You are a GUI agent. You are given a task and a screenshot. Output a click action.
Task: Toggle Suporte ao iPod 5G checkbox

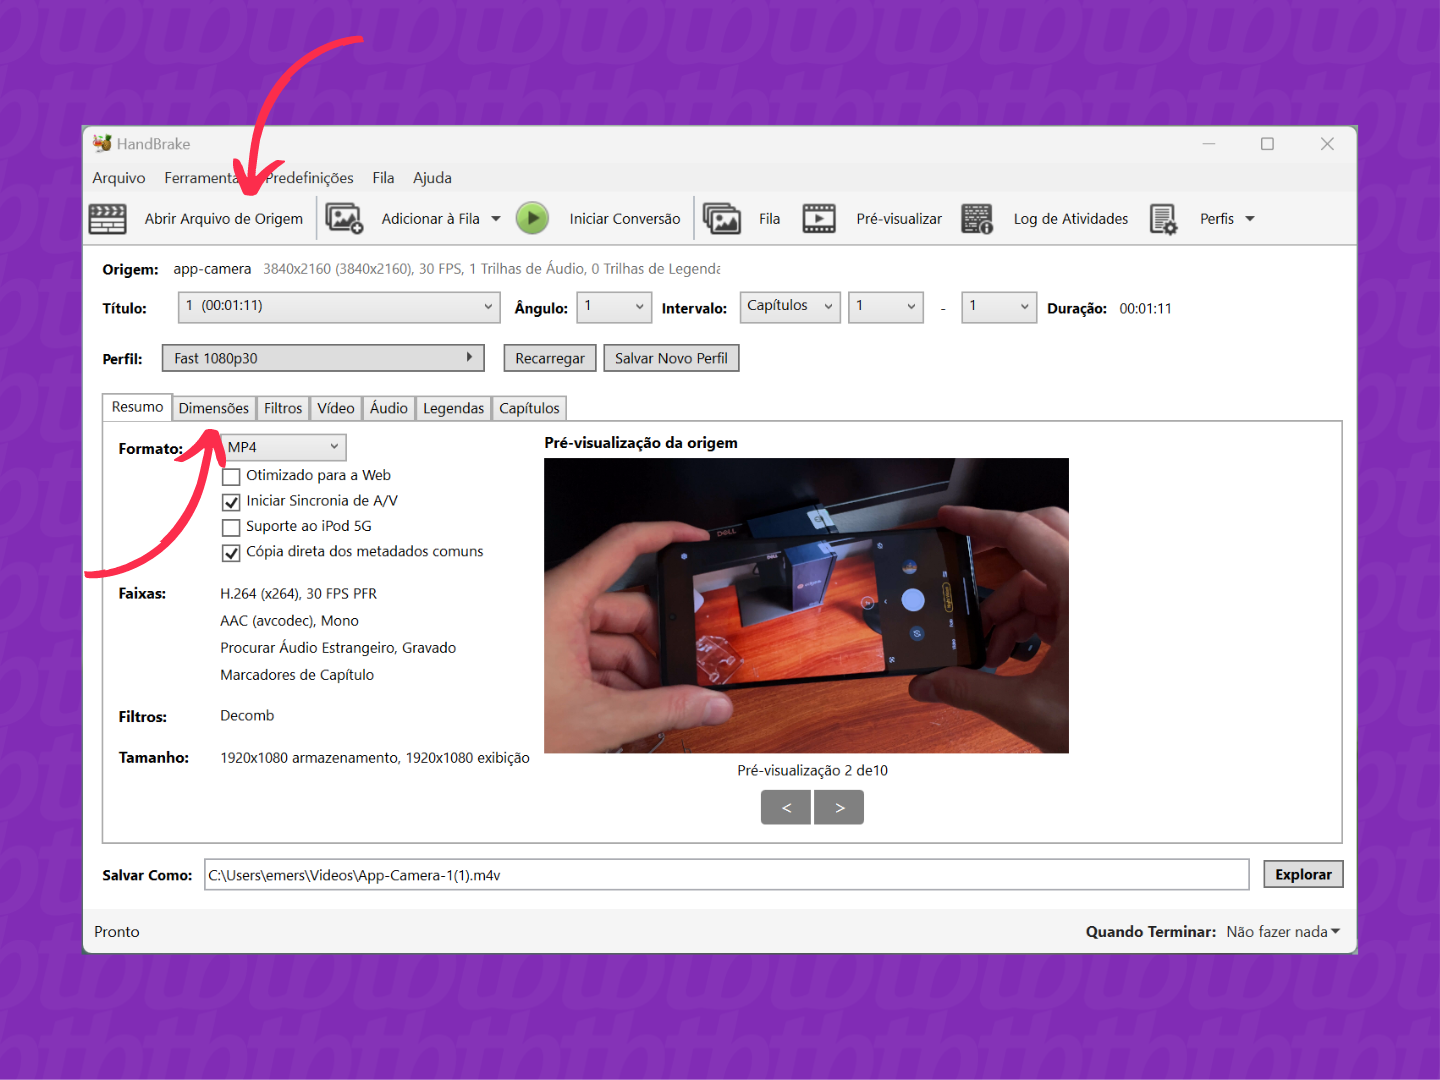point(231,527)
